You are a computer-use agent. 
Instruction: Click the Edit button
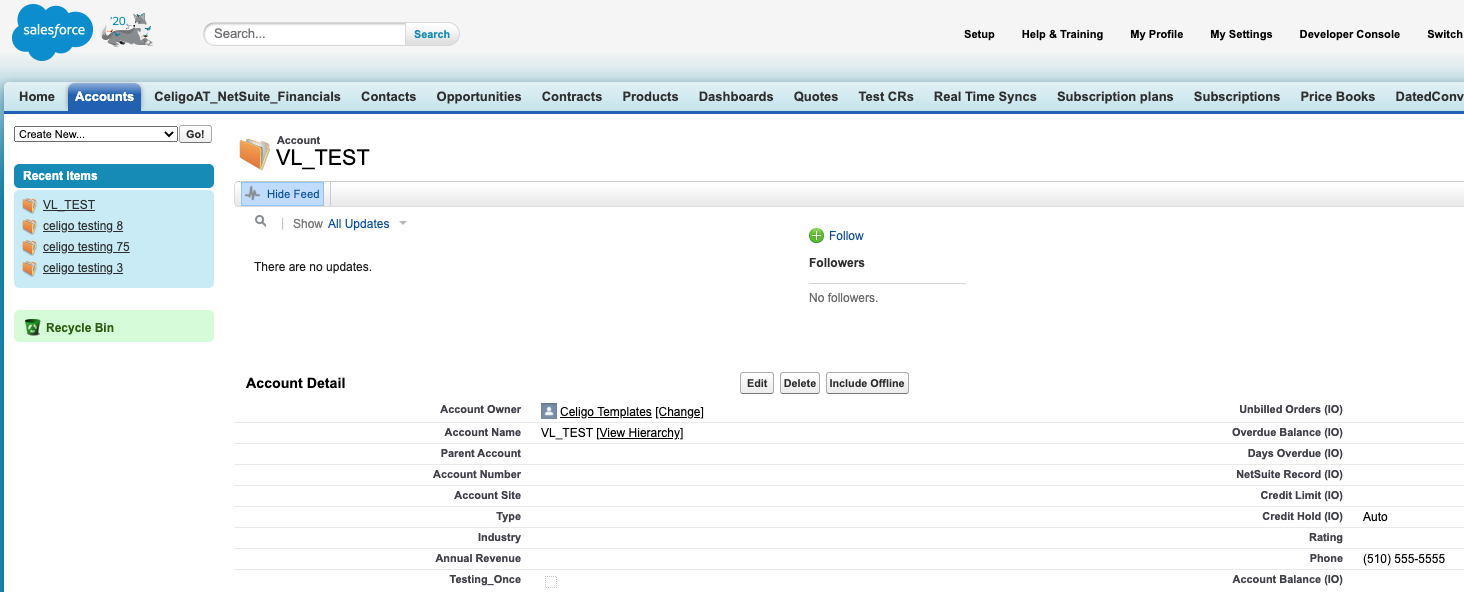pyautogui.click(x=757, y=383)
